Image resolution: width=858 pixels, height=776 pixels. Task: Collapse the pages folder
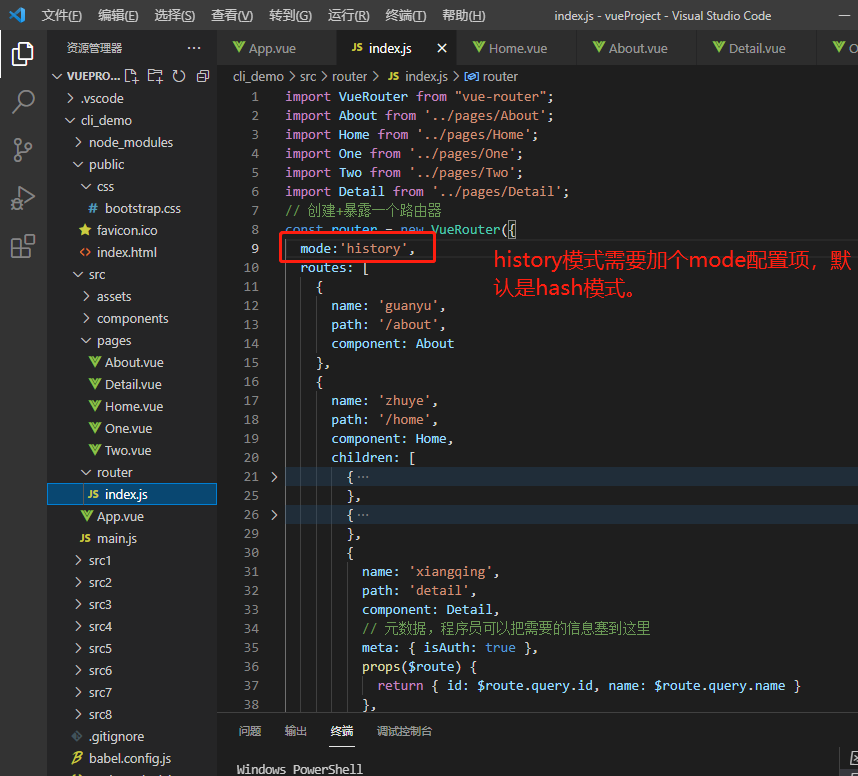(132, 340)
